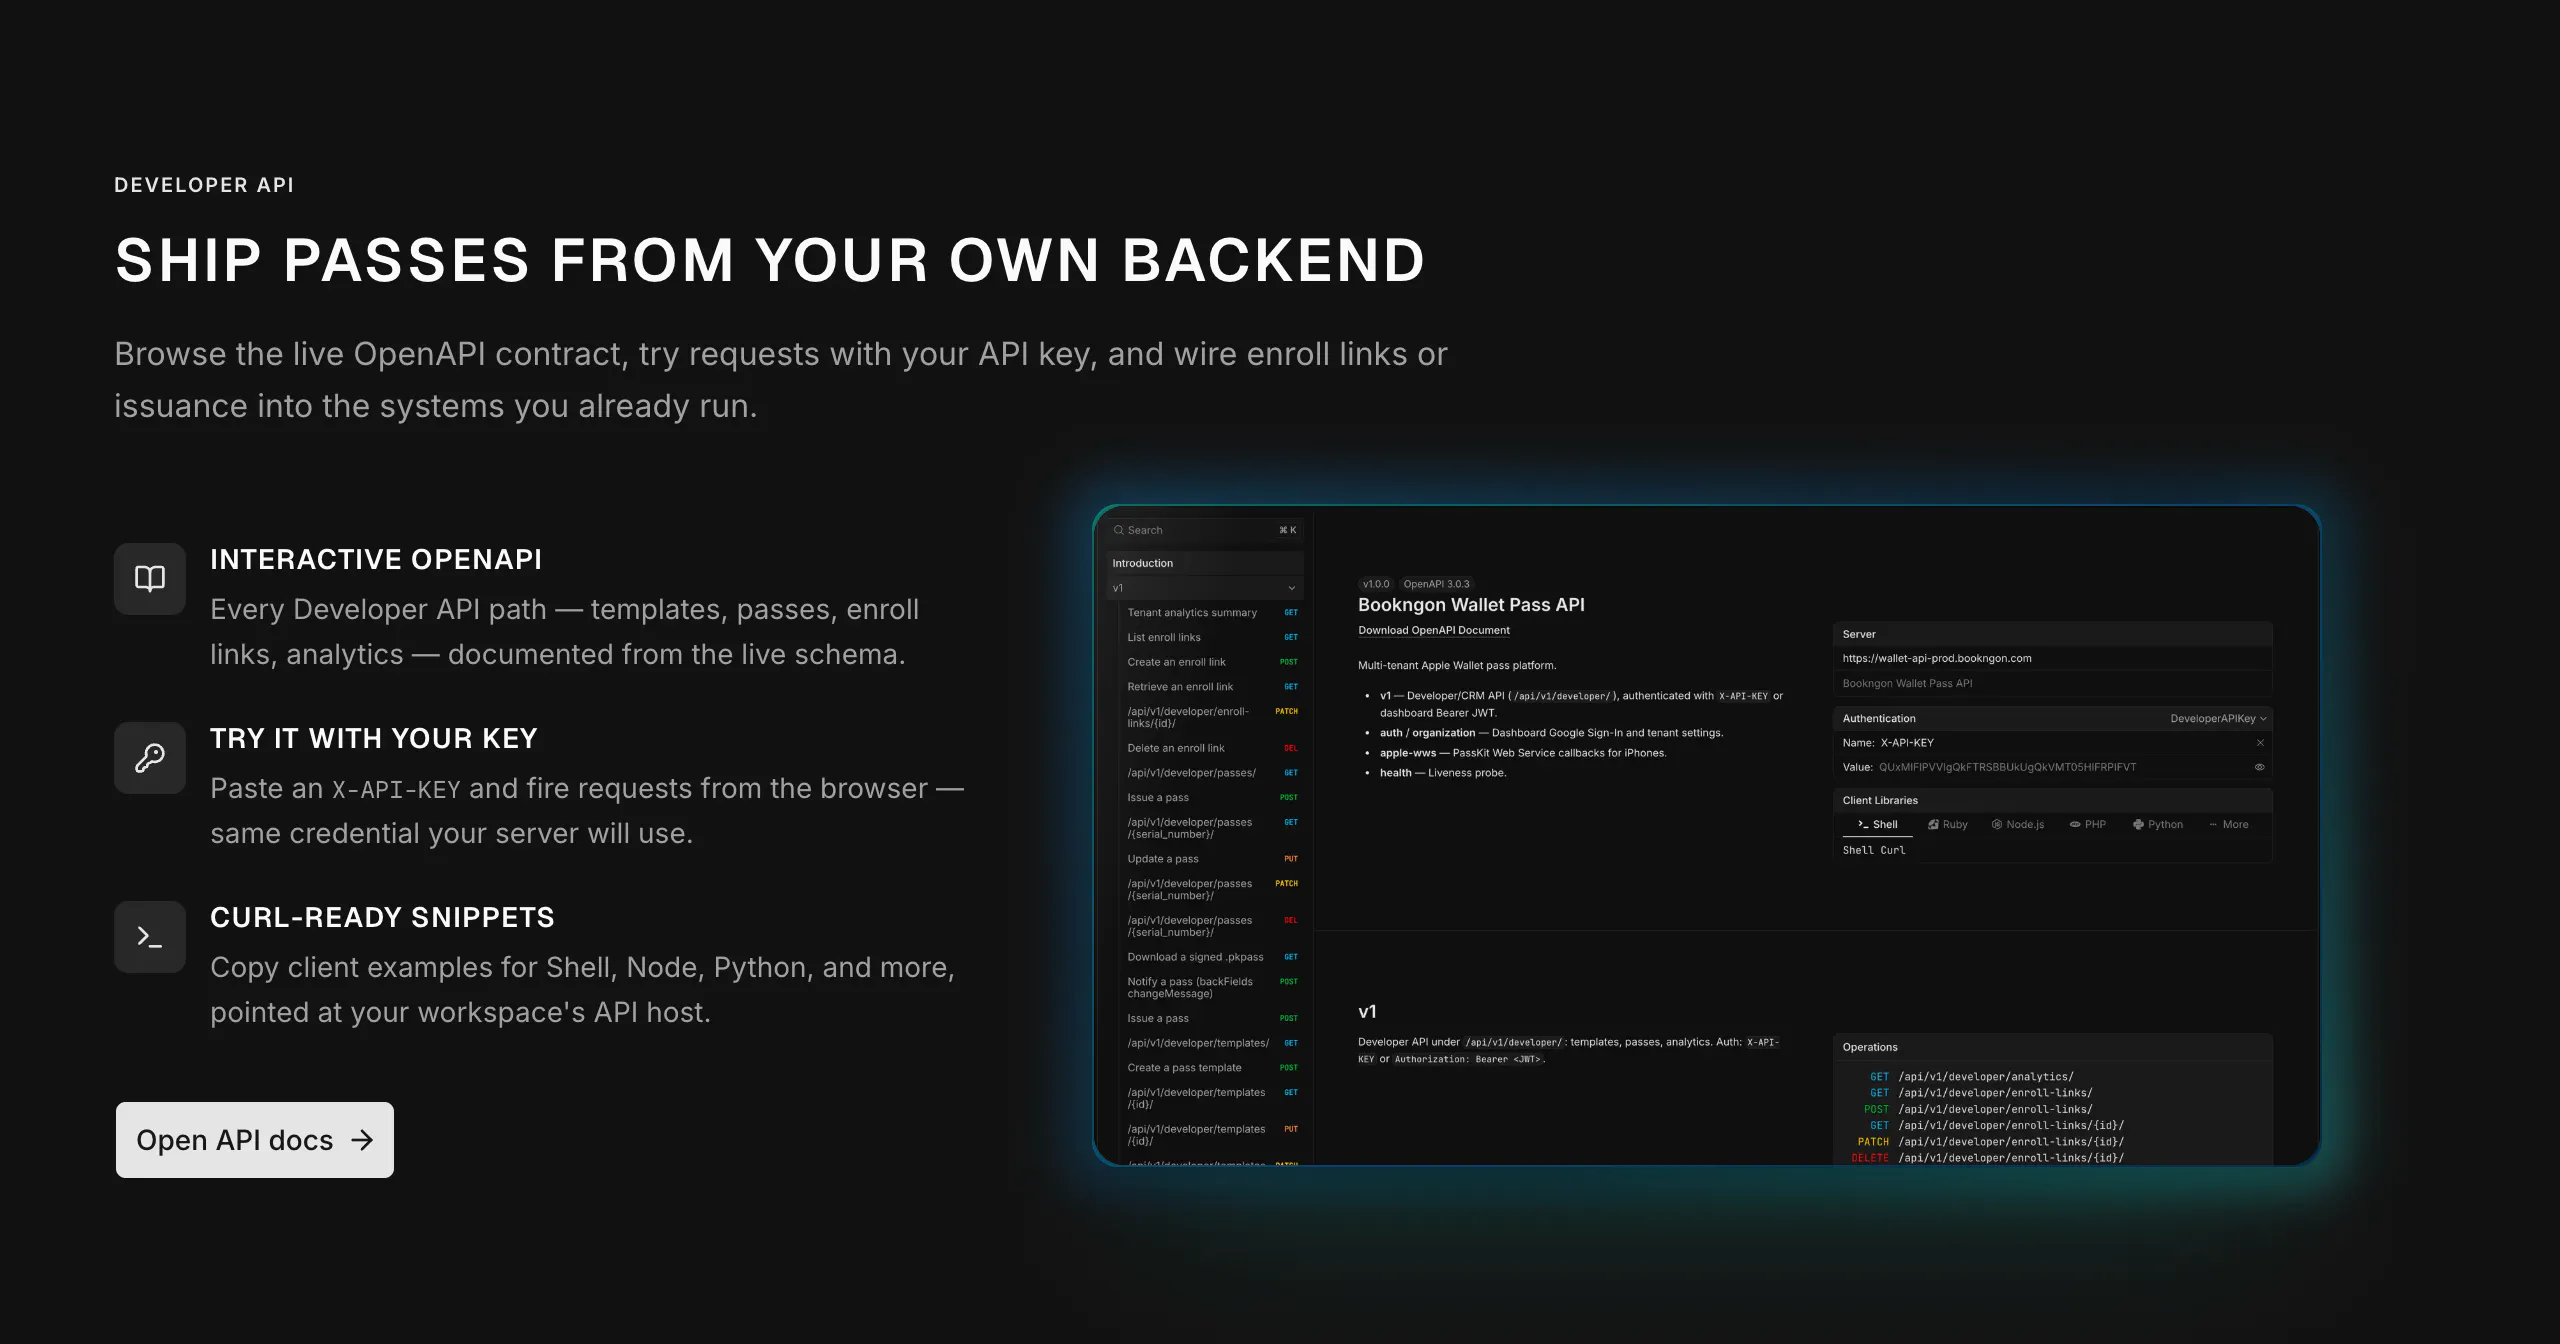Click the docs Search input field
The image size is (2560, 1344).
tap(1204, 530)
